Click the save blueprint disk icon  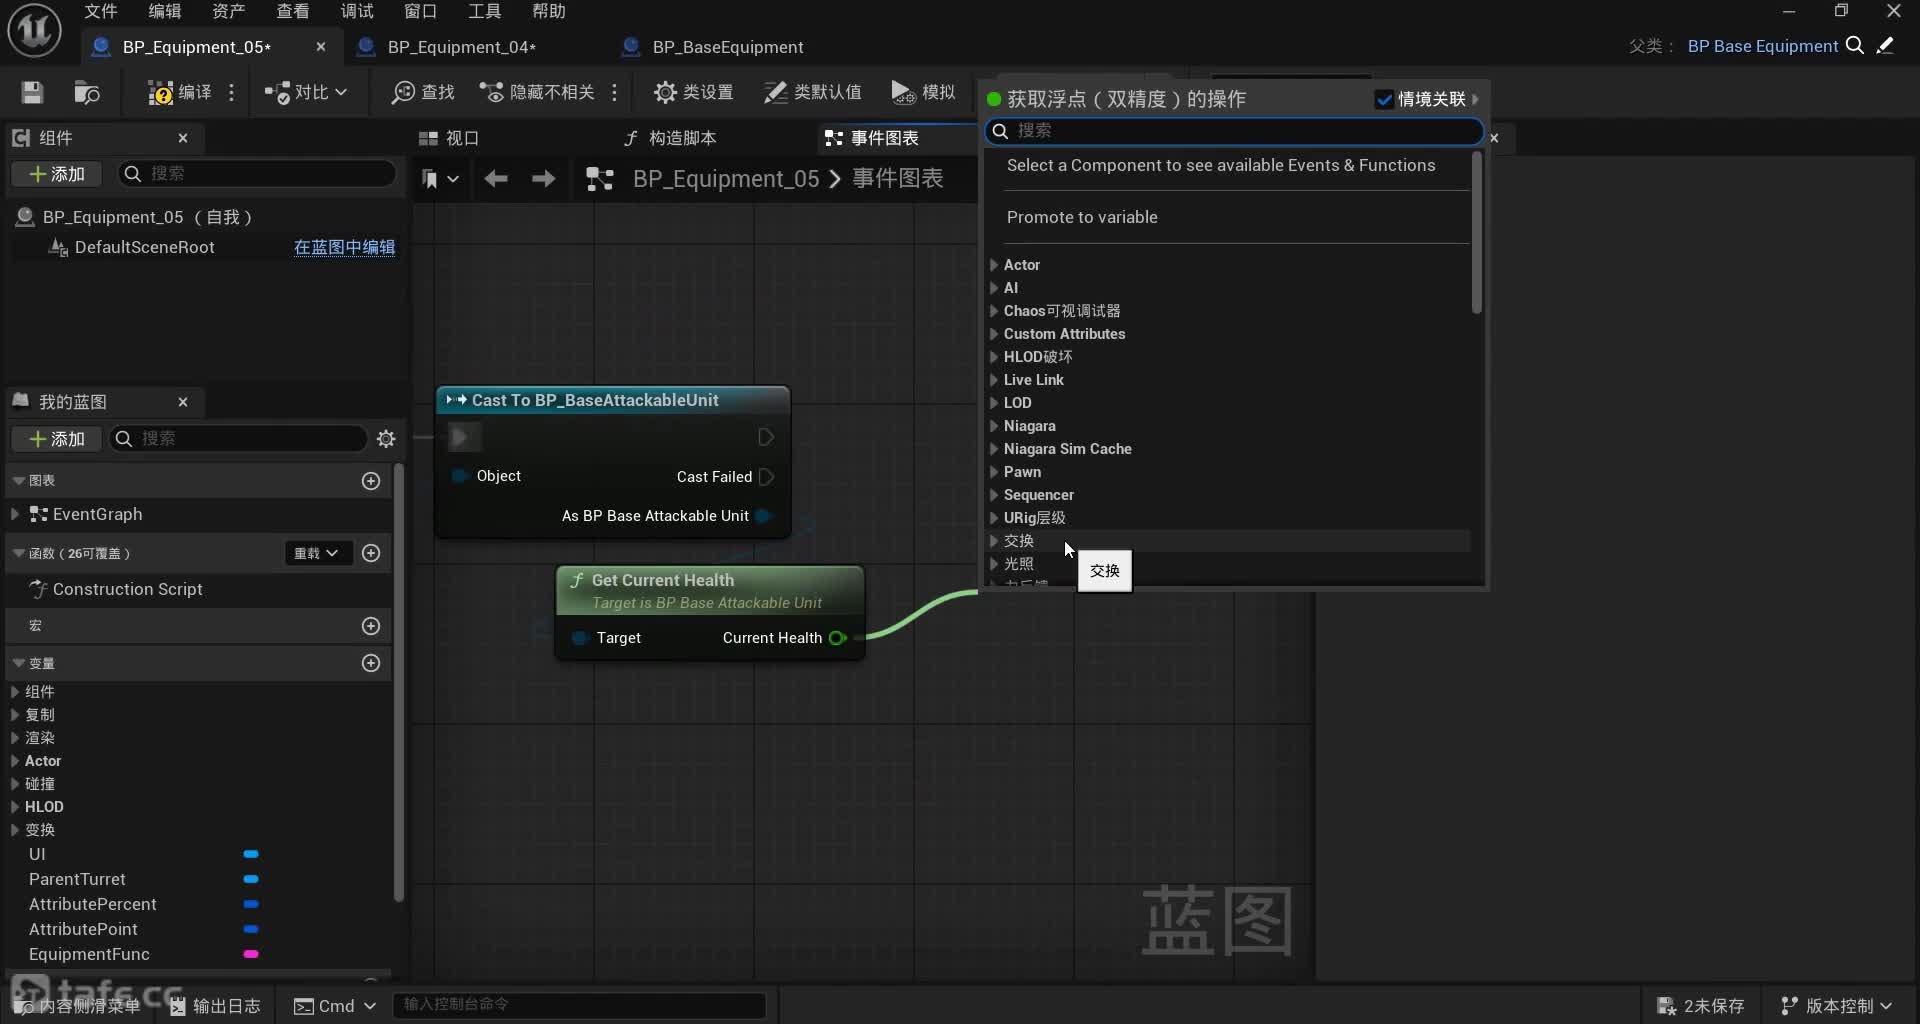[32, 93]
